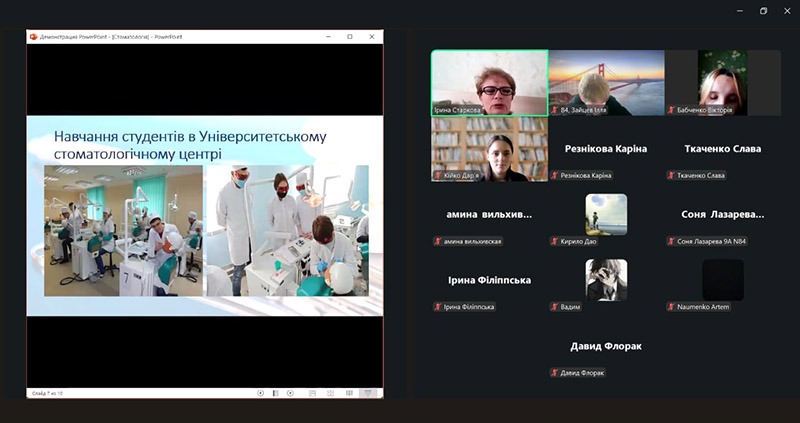
Task: Click Кирило Дао's profile picture
Action: point(606,213)
